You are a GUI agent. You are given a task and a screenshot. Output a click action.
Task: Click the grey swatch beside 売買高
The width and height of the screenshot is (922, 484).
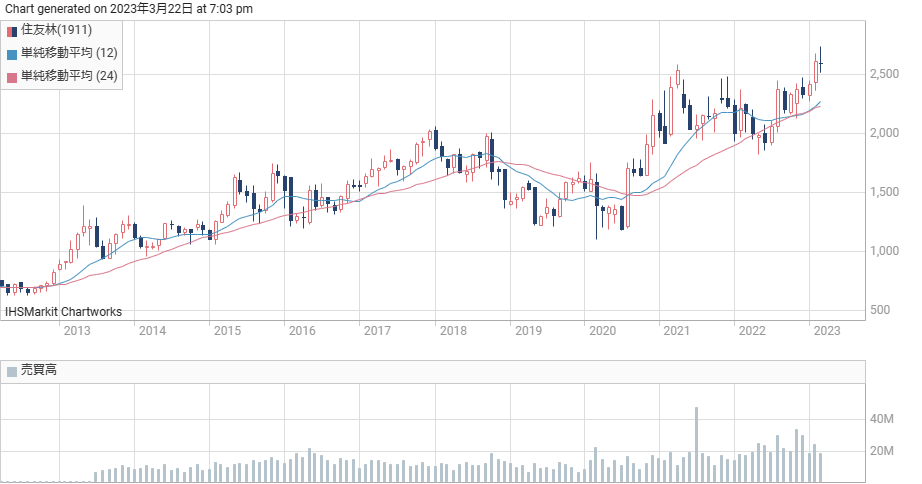(12, 372)
